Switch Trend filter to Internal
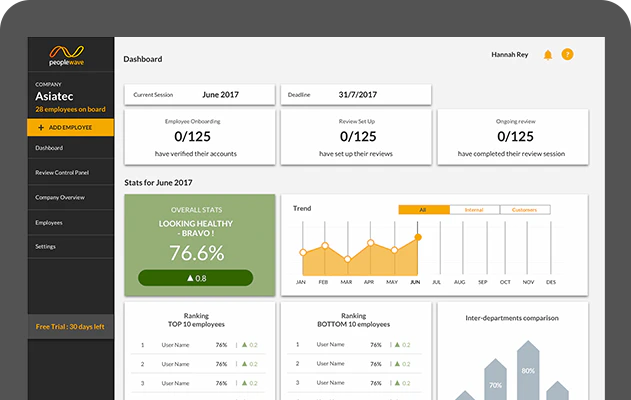The image size is (631, 400). pyautogui.click(x=474, y=210)
